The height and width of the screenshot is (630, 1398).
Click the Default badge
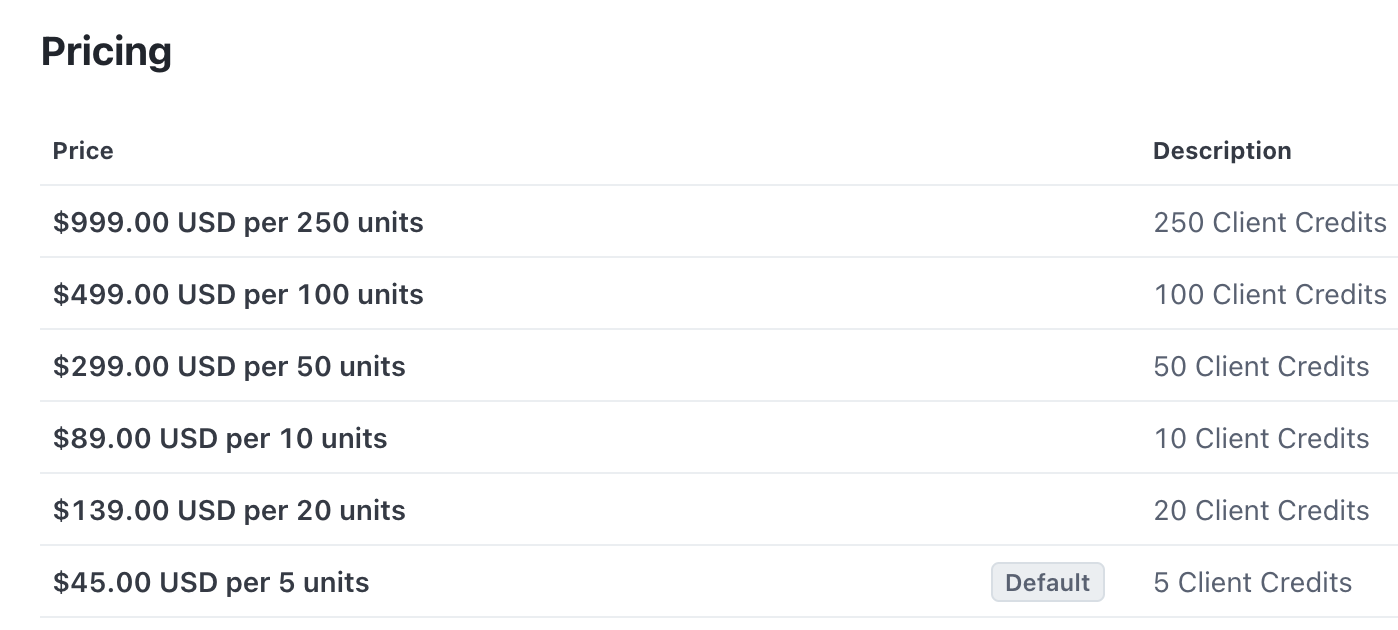pyautogui.click(x=1047, y=582)
